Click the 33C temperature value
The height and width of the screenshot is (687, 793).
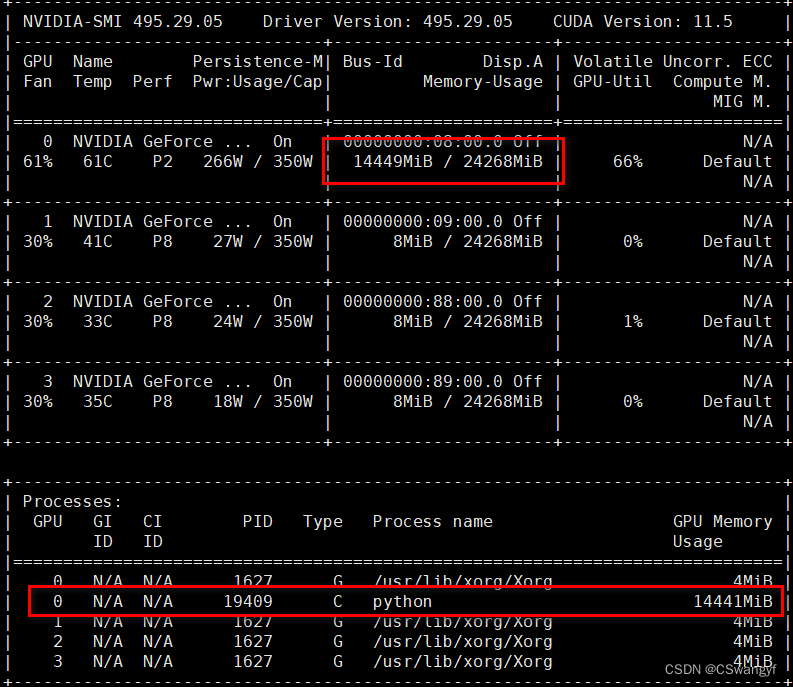pyautogui.click(x=98, y=321)
